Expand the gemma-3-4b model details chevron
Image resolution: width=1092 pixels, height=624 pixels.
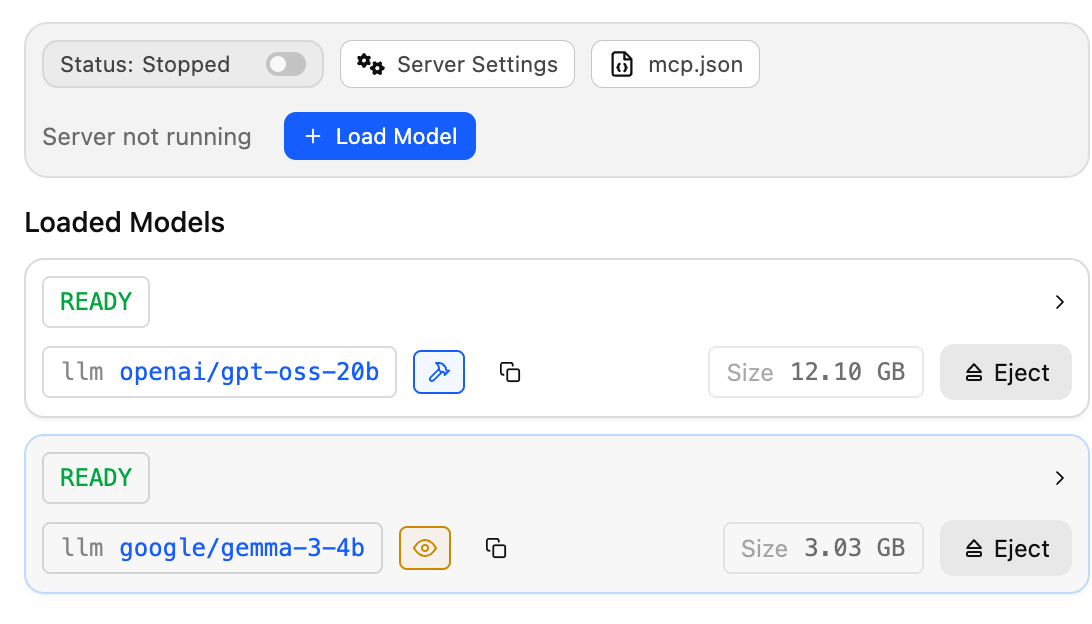1060,478
